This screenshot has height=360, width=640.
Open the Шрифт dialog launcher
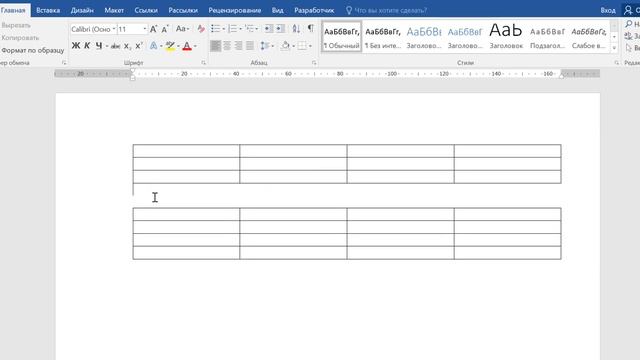pyautogui.click(x=203, y=63)
